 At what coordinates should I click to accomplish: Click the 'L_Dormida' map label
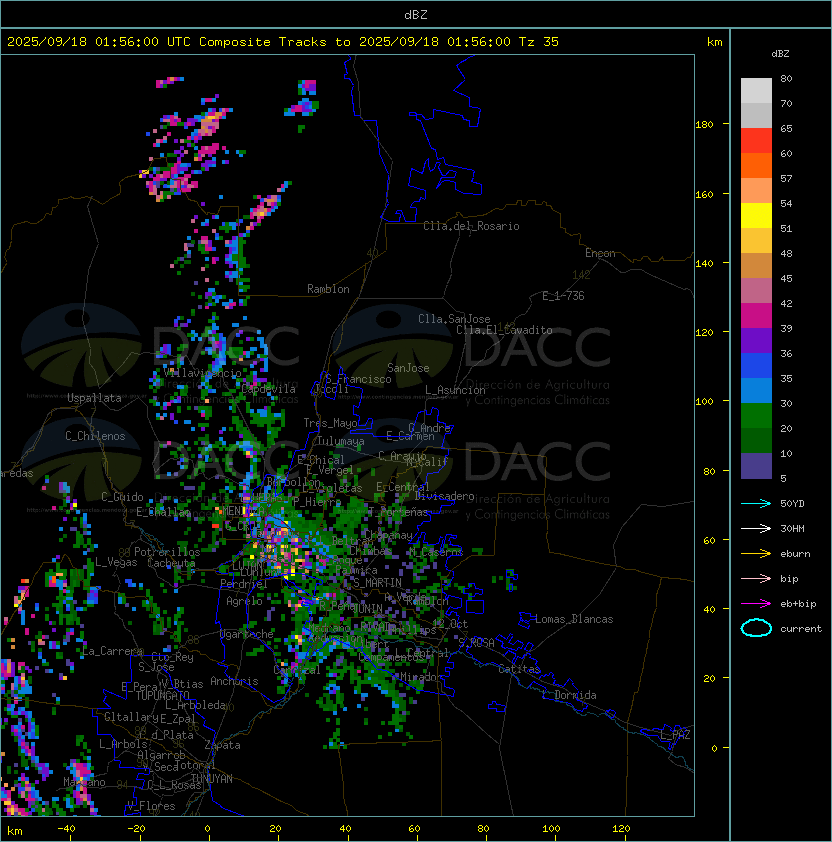pyautogui.click(x=569, y=695)
